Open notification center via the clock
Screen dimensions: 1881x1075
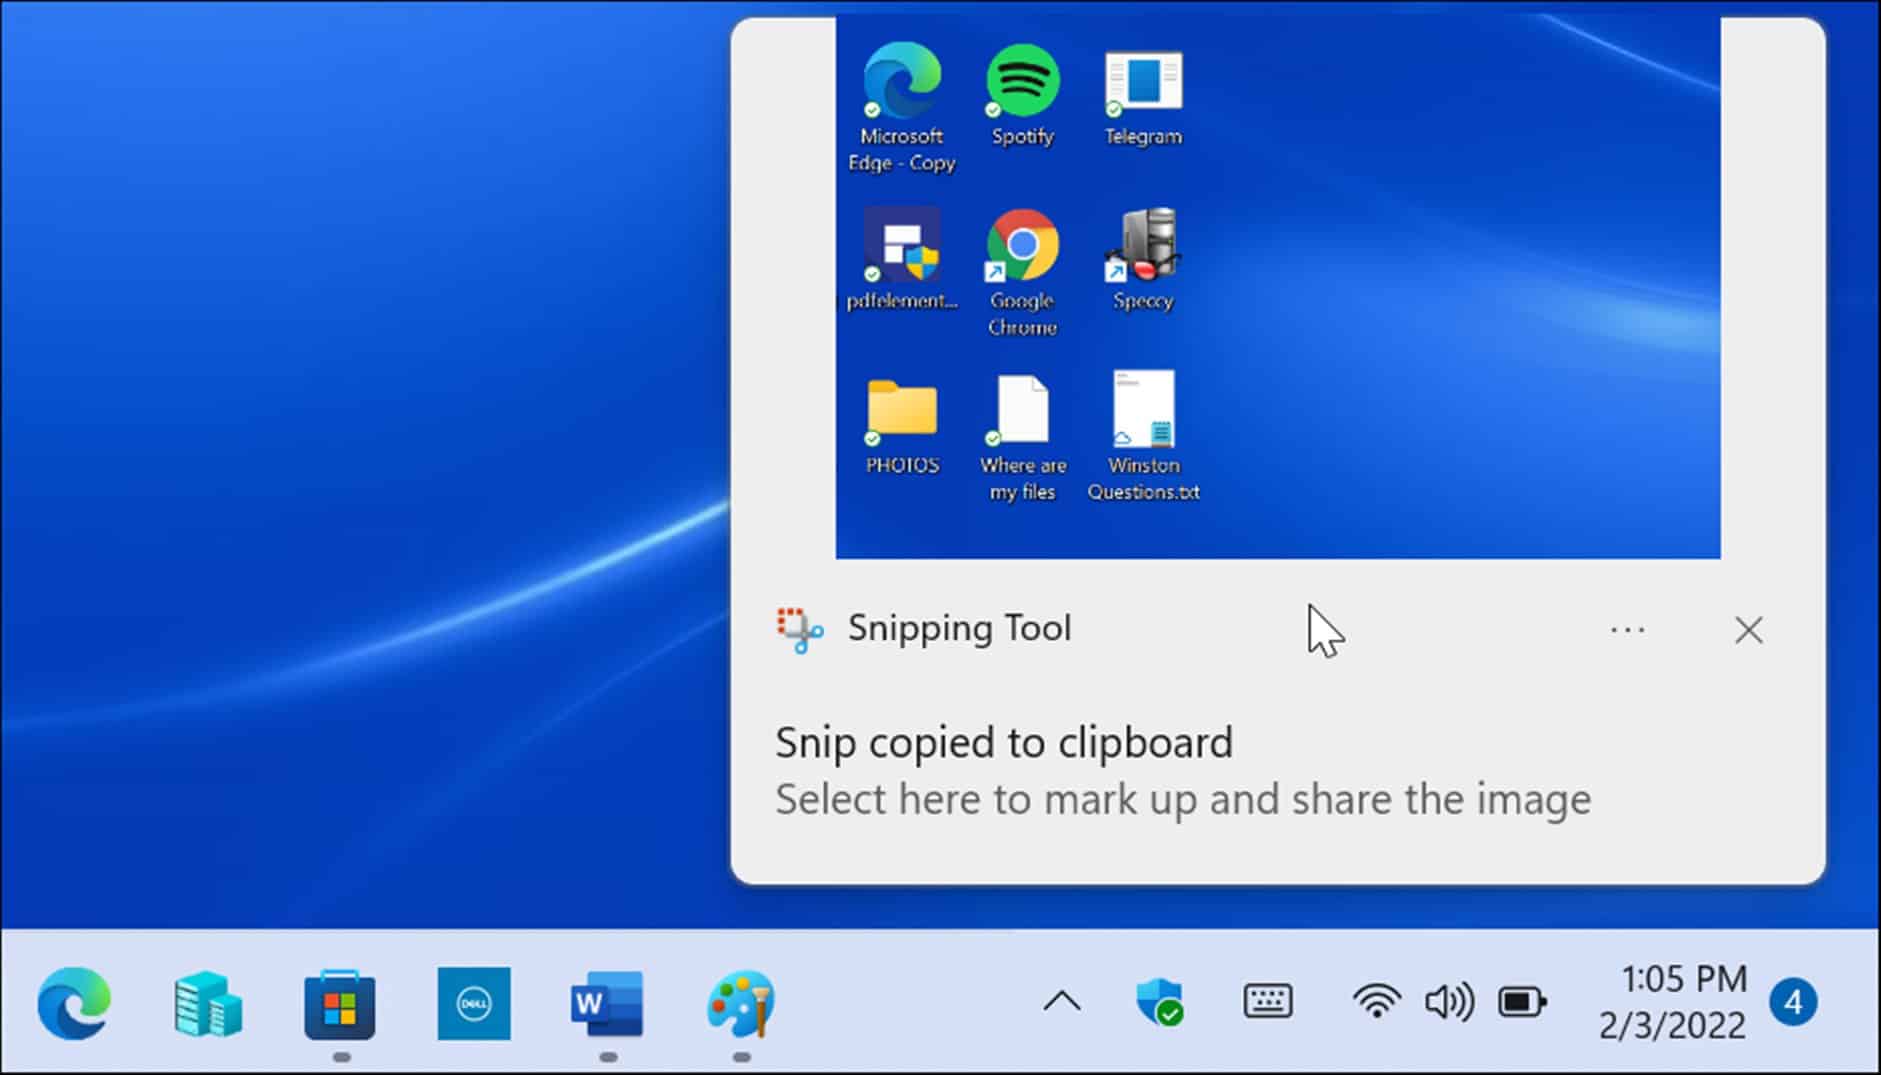1671,1000
